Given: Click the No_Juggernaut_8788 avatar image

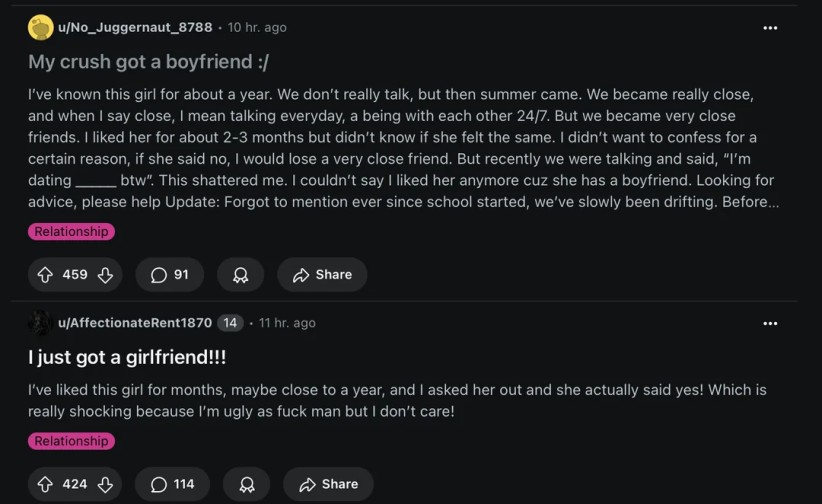Looking at the screenshot, I should click(x=40, y=28).
